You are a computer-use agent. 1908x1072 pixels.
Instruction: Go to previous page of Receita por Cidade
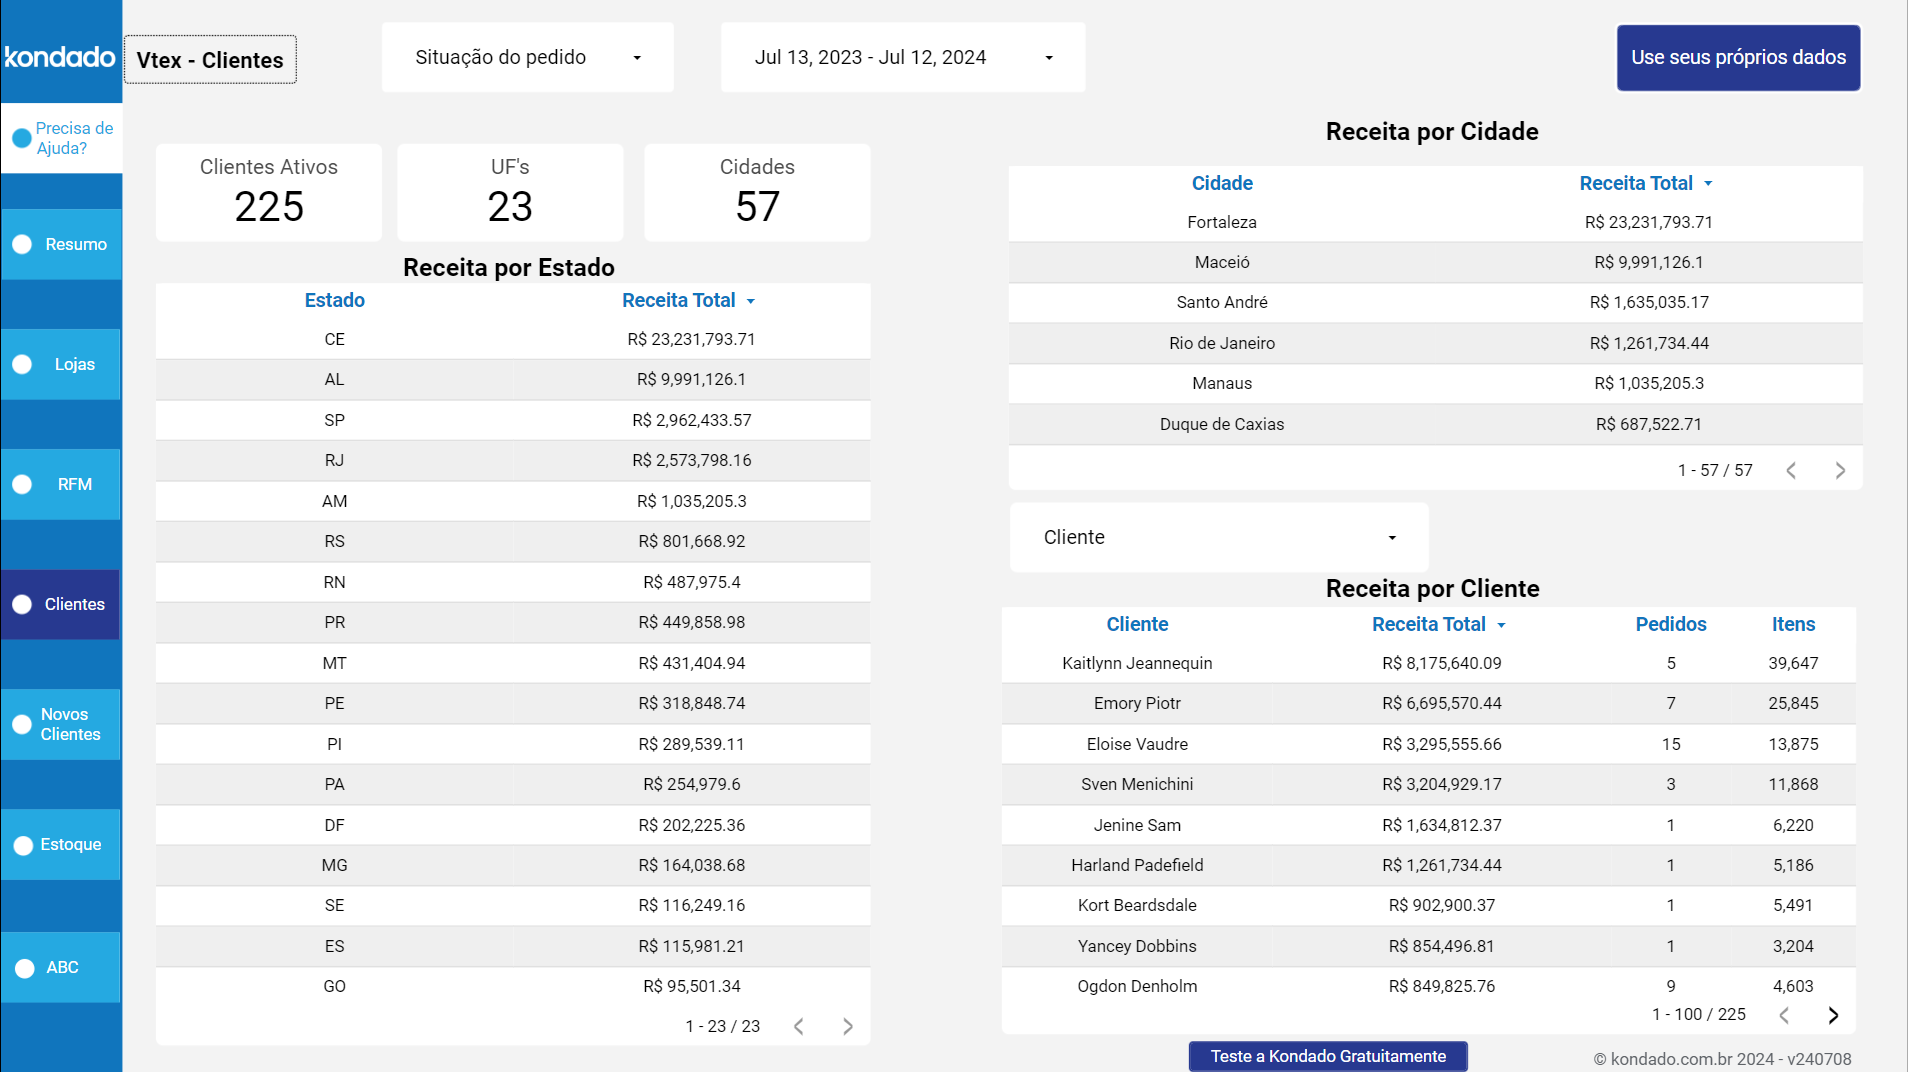pos(1791,470)
